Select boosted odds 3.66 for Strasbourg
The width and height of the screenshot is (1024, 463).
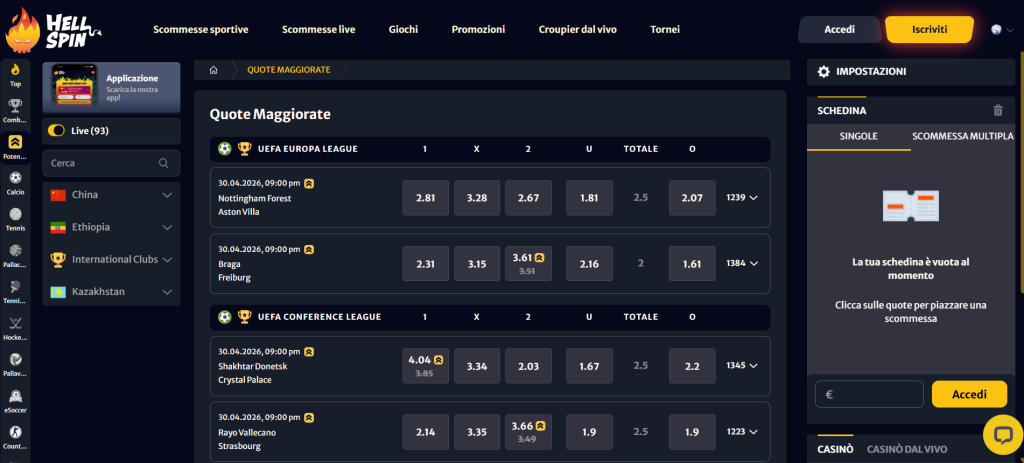(528, 432)
